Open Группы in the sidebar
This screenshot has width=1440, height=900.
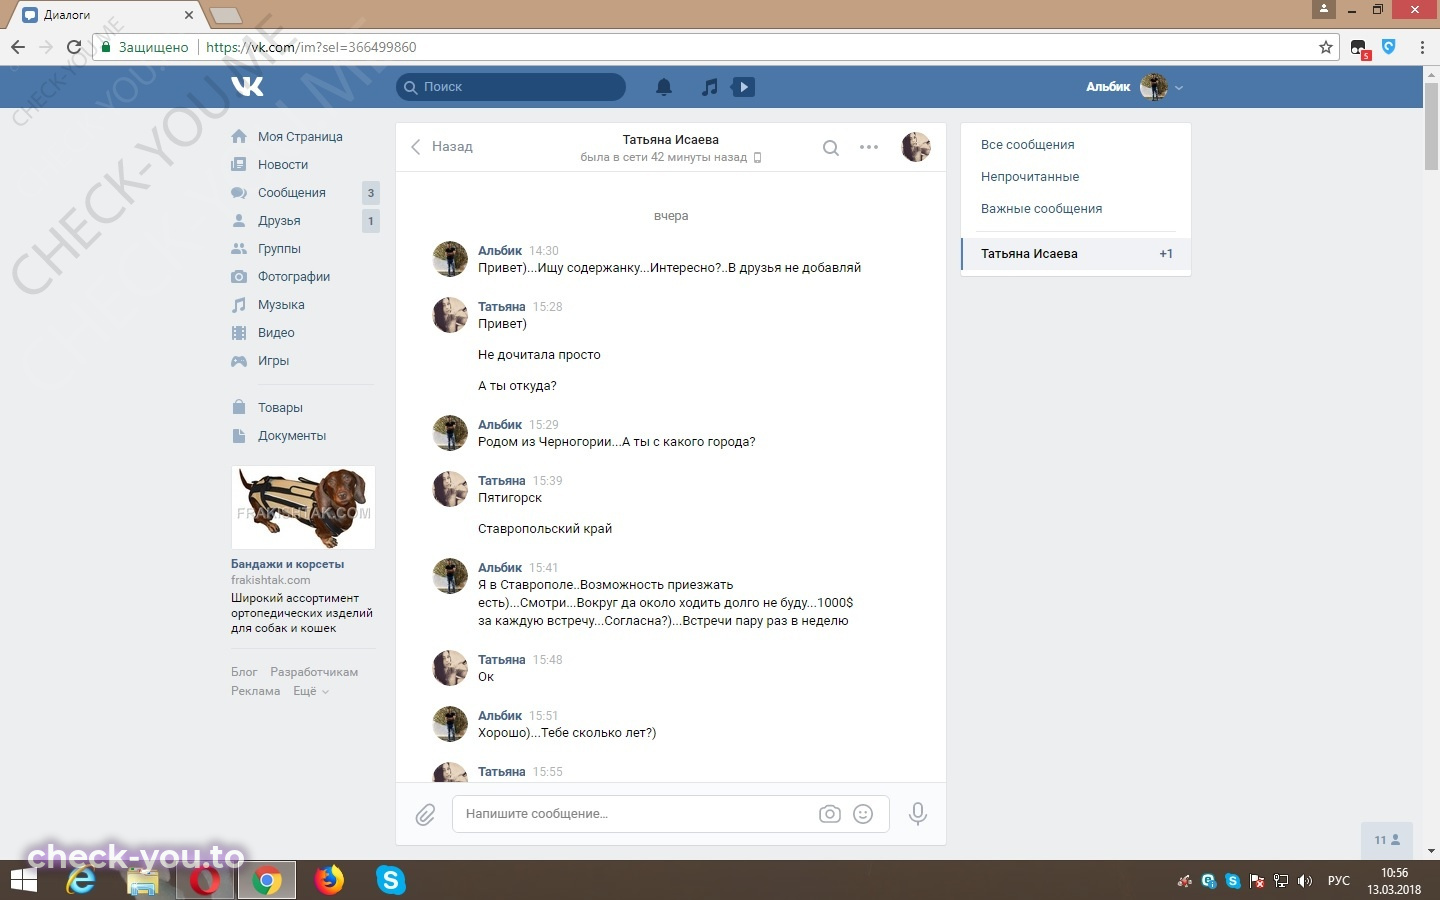pos(279,249)
